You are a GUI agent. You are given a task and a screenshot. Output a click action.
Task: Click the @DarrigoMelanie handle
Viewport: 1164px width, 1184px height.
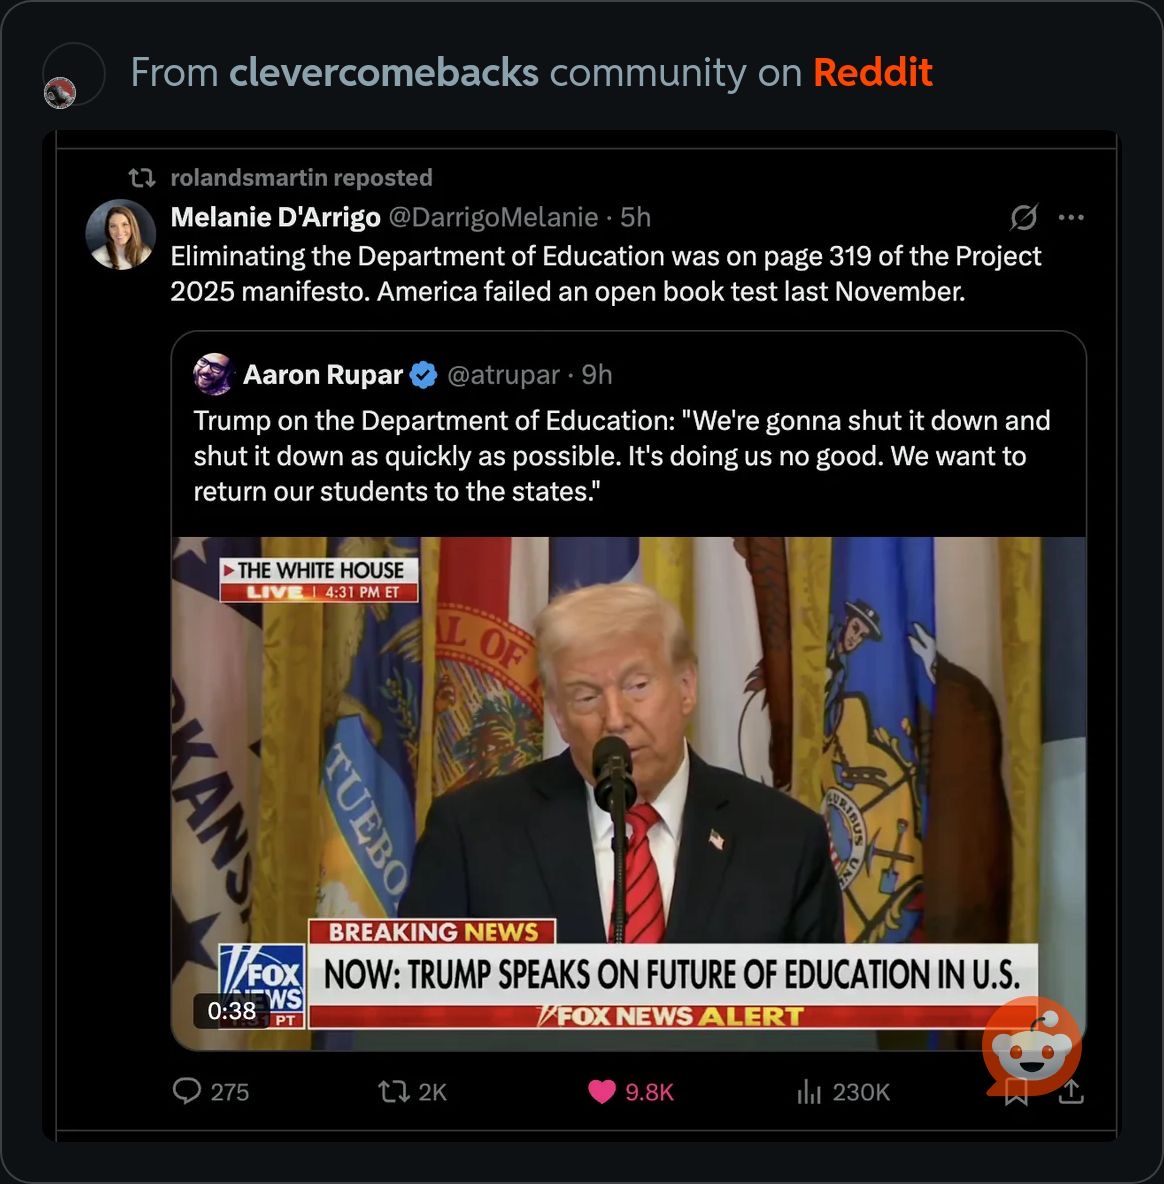click(493, 217)
